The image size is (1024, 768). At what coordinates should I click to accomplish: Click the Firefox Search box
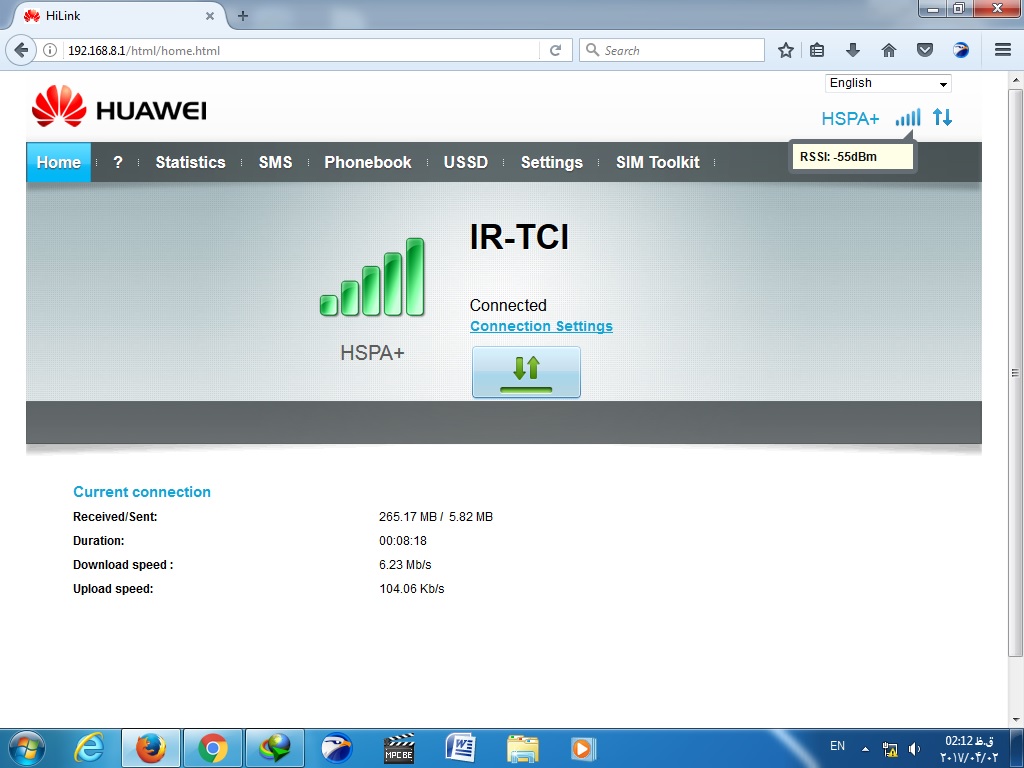pos(672,50)
